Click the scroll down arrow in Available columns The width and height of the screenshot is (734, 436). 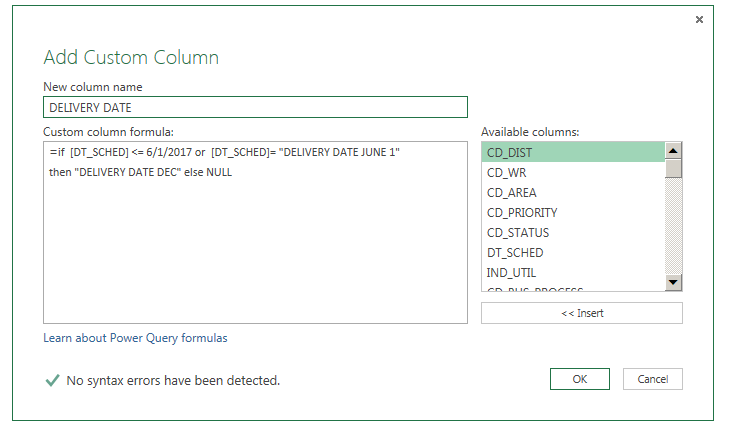coord(673,282)
